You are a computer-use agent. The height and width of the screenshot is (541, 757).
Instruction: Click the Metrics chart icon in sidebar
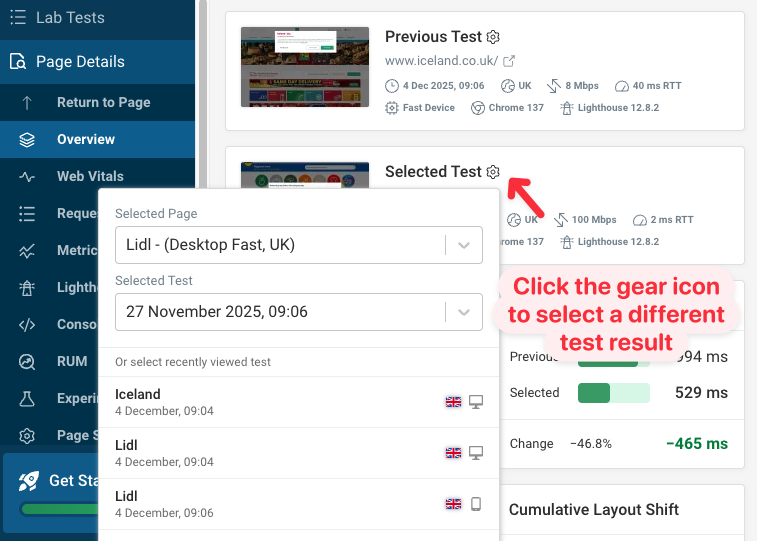pyautogui.click(x=27, y=250)
